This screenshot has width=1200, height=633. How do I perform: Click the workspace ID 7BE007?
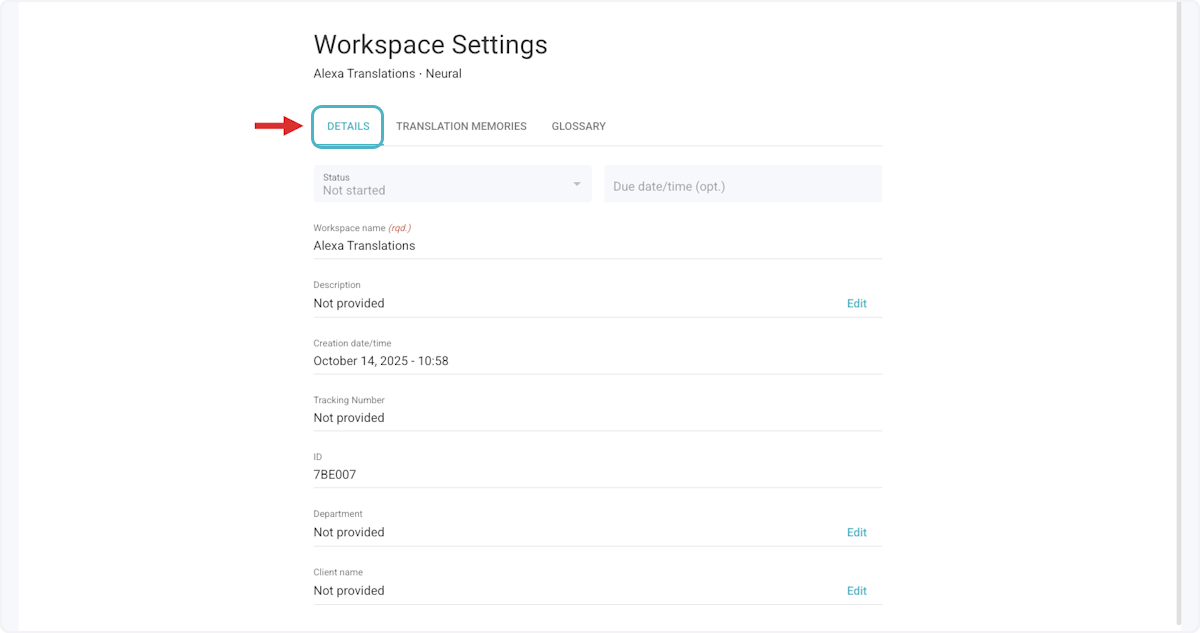[x=335, y=475]
